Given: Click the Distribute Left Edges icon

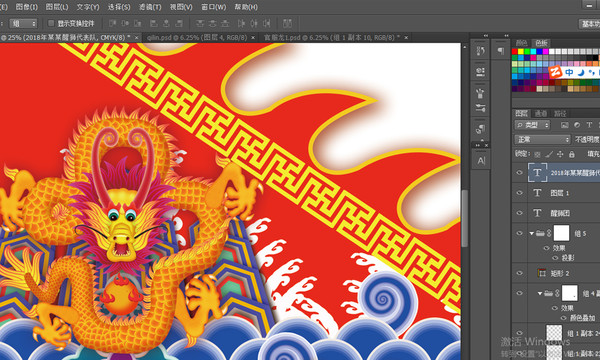Looking at the screenshot, I should [241, 23].
